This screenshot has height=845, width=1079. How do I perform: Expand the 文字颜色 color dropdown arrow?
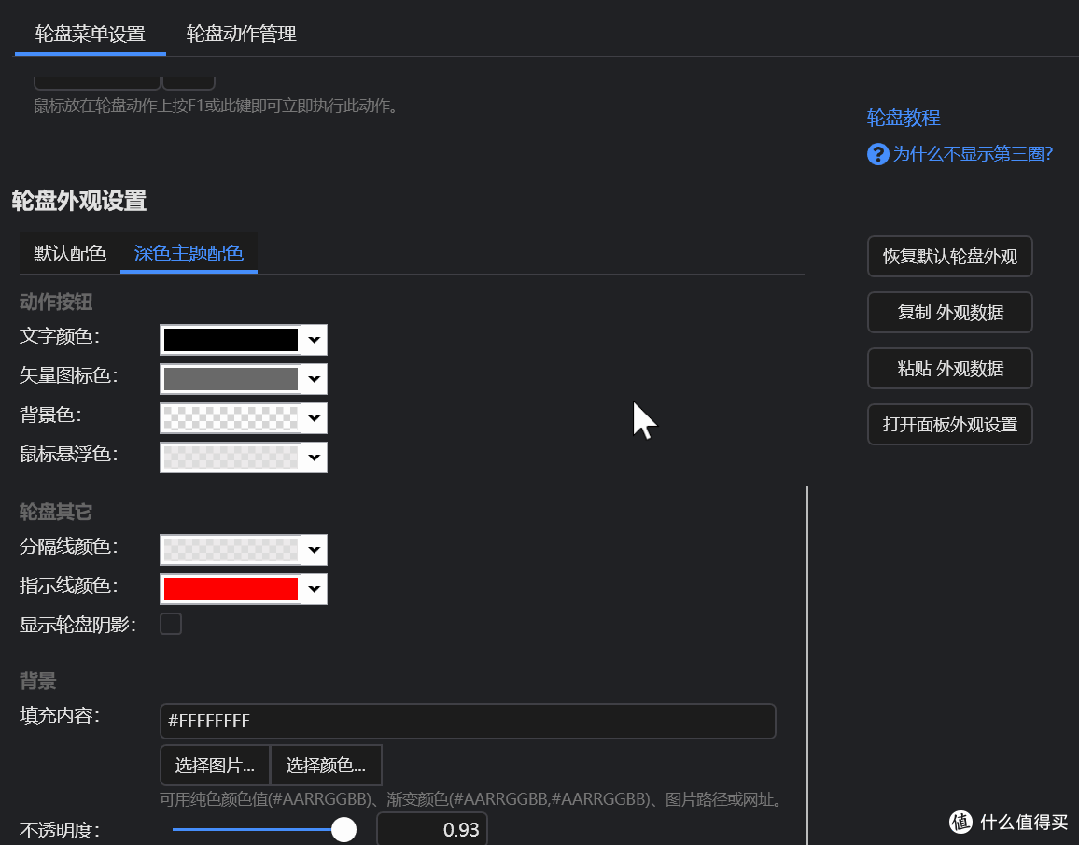click(x=314, y=340)
